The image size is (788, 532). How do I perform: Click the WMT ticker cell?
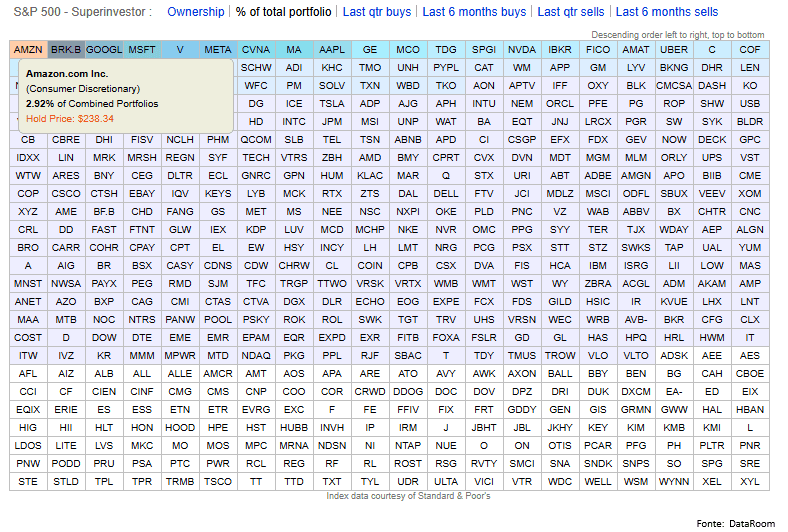coord(484,284)
